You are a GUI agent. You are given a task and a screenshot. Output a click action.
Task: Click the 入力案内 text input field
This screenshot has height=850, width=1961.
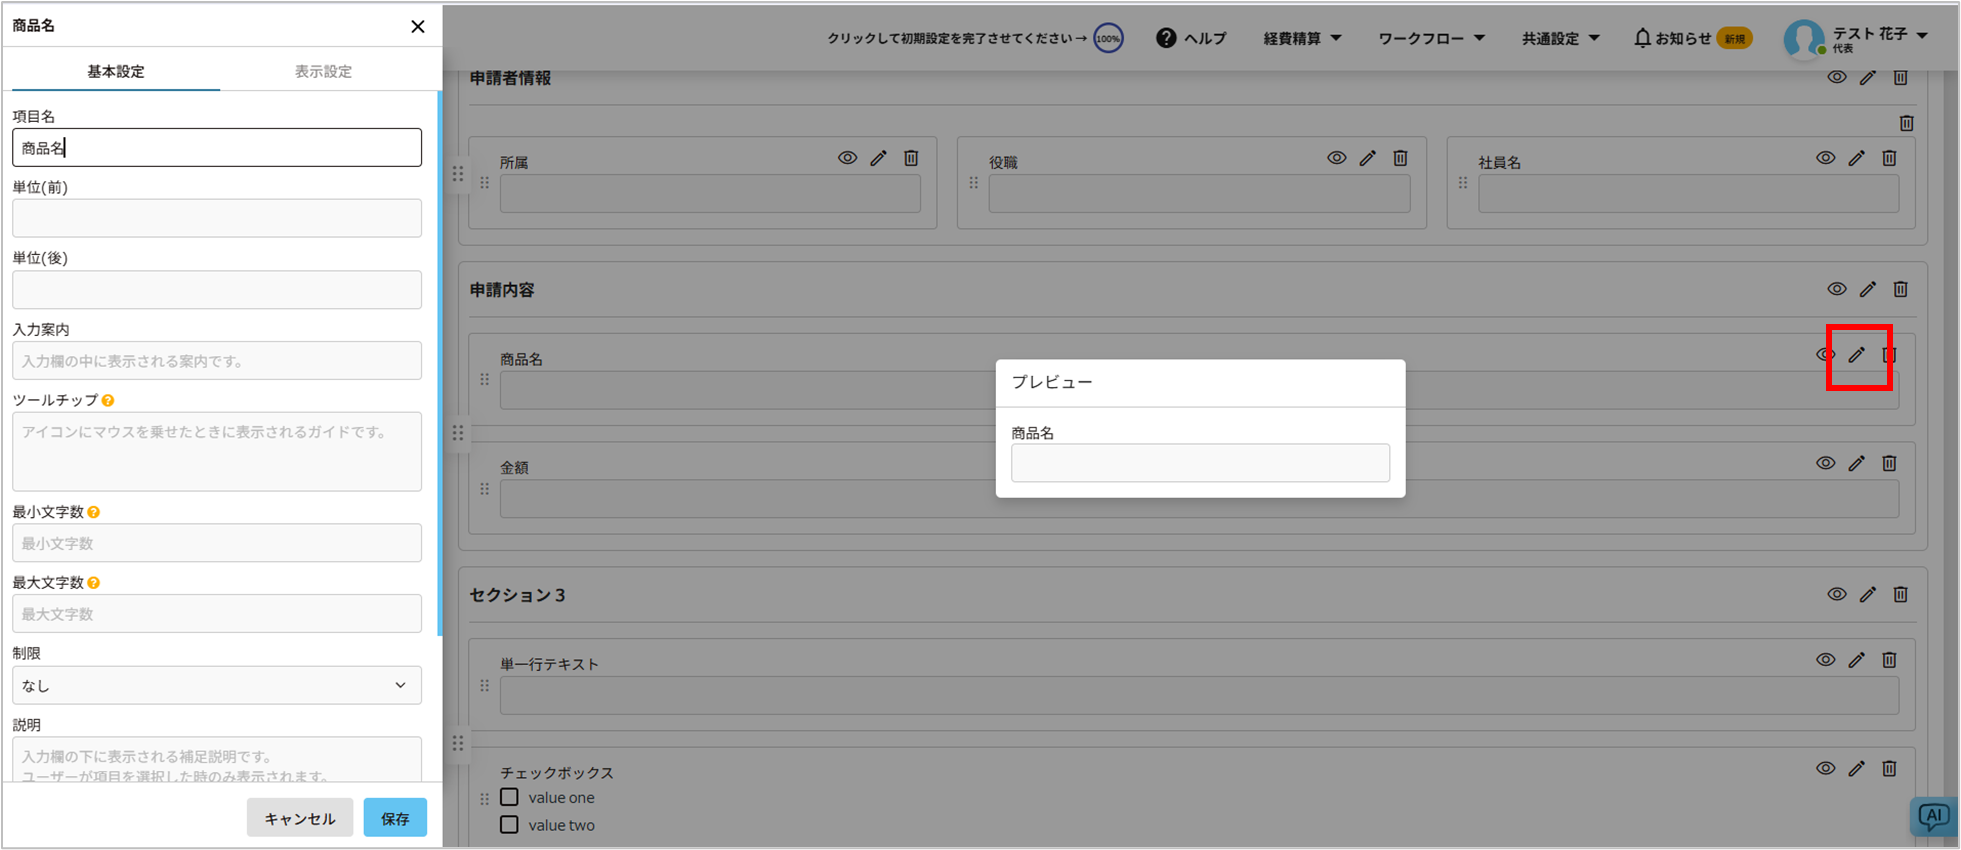tap(217, 361)
